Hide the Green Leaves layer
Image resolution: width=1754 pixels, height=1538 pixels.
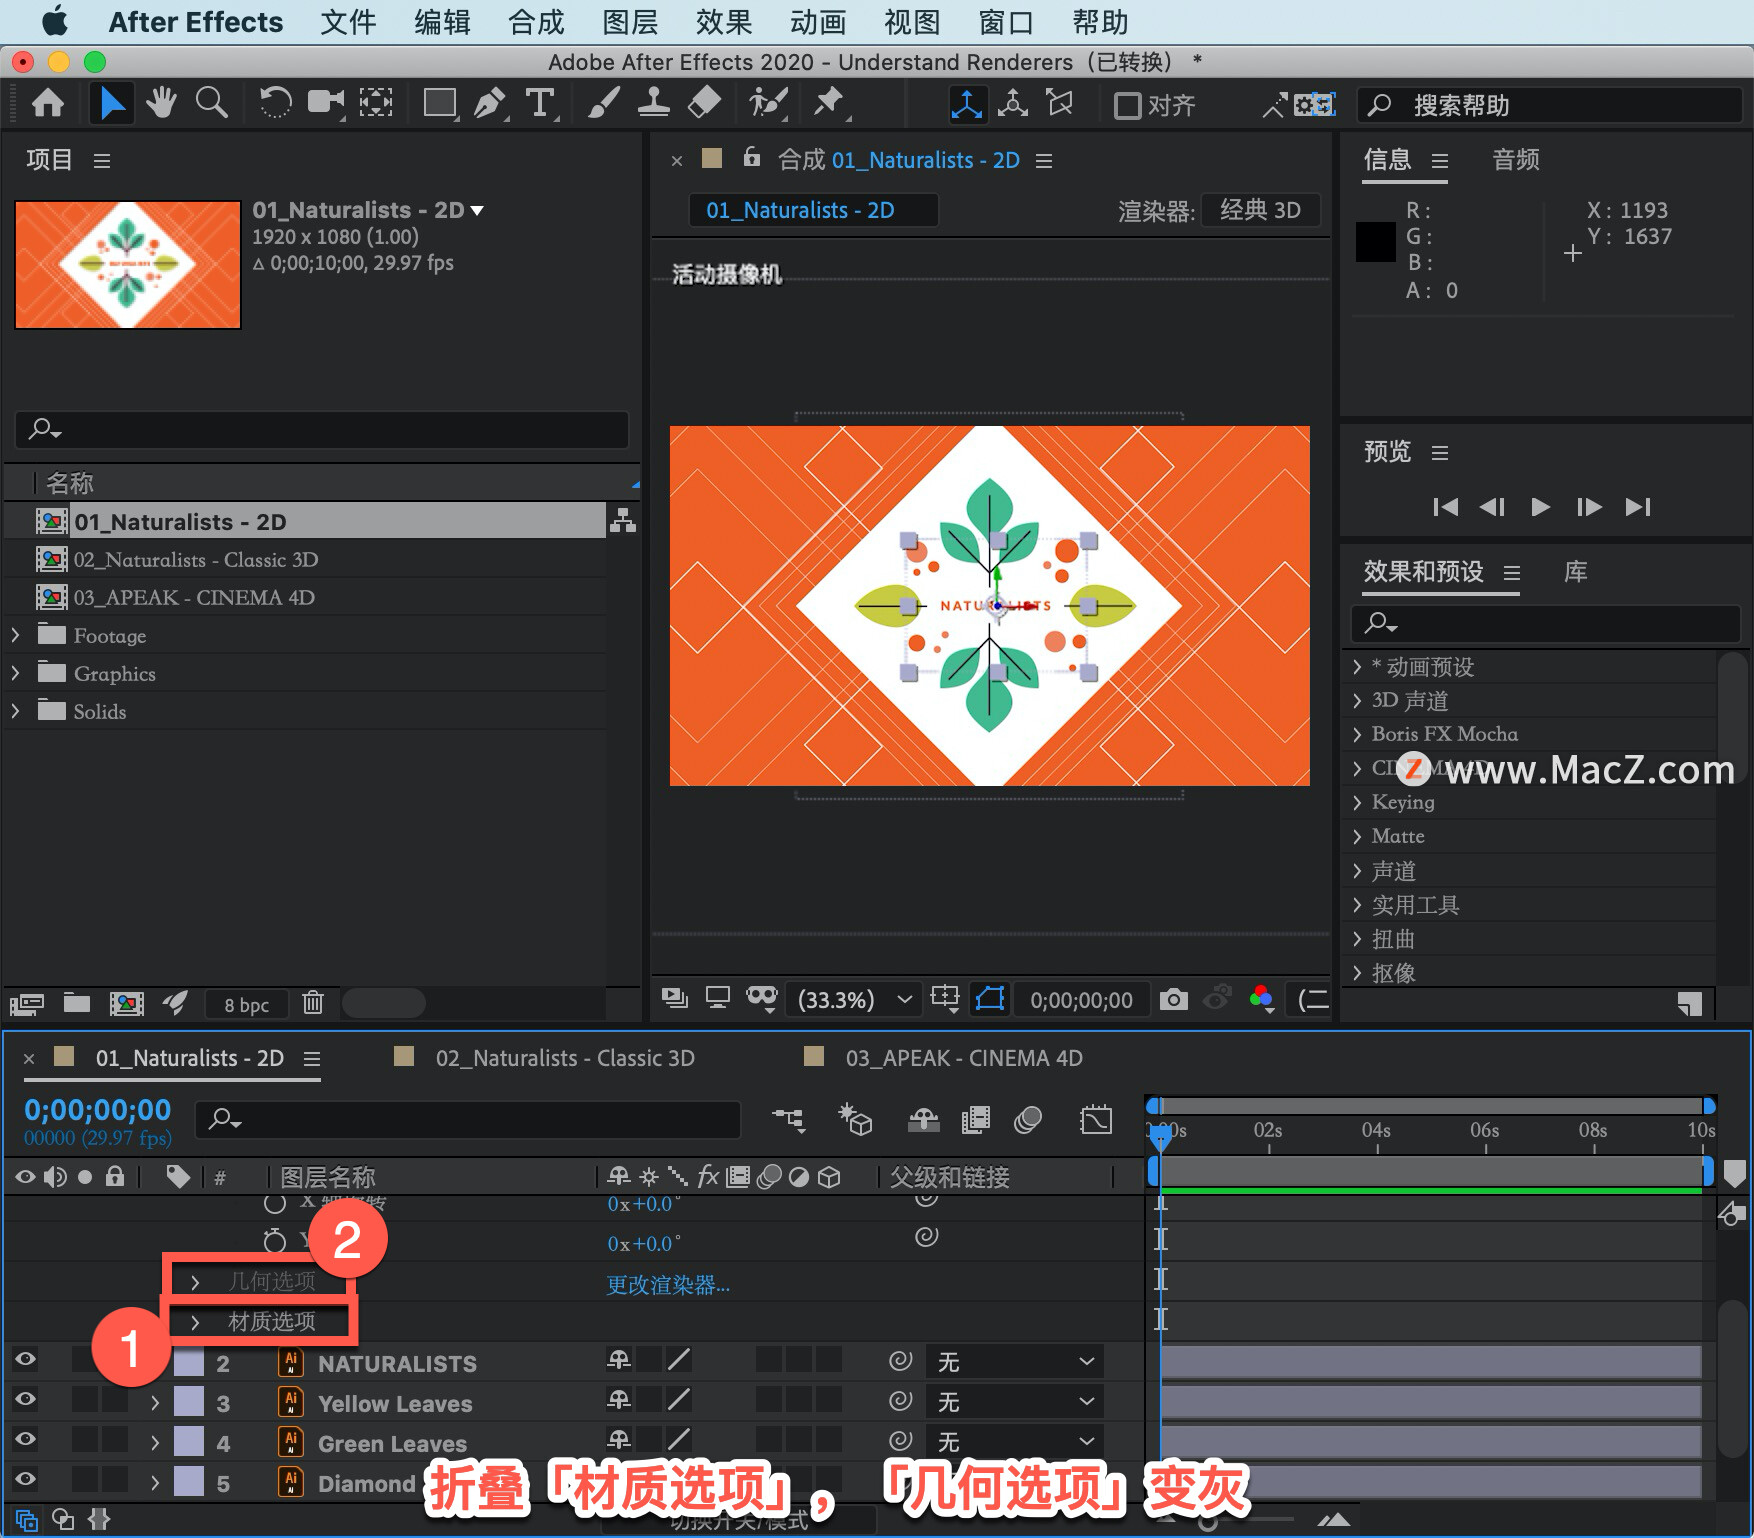click(x=25, y=1439)
